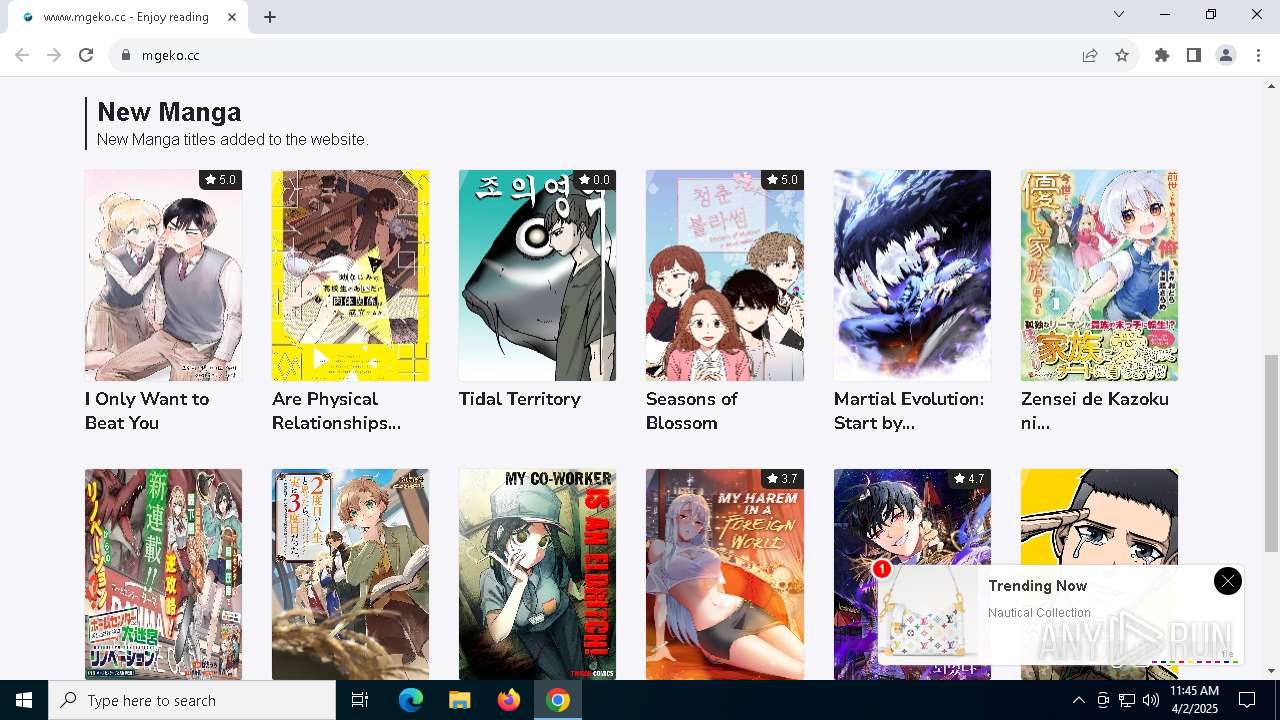Image resolution: width=1280 pixels, height=720 pixels.
Task: Reload the mgeko.cc page
Action: [x=86, y=55]
